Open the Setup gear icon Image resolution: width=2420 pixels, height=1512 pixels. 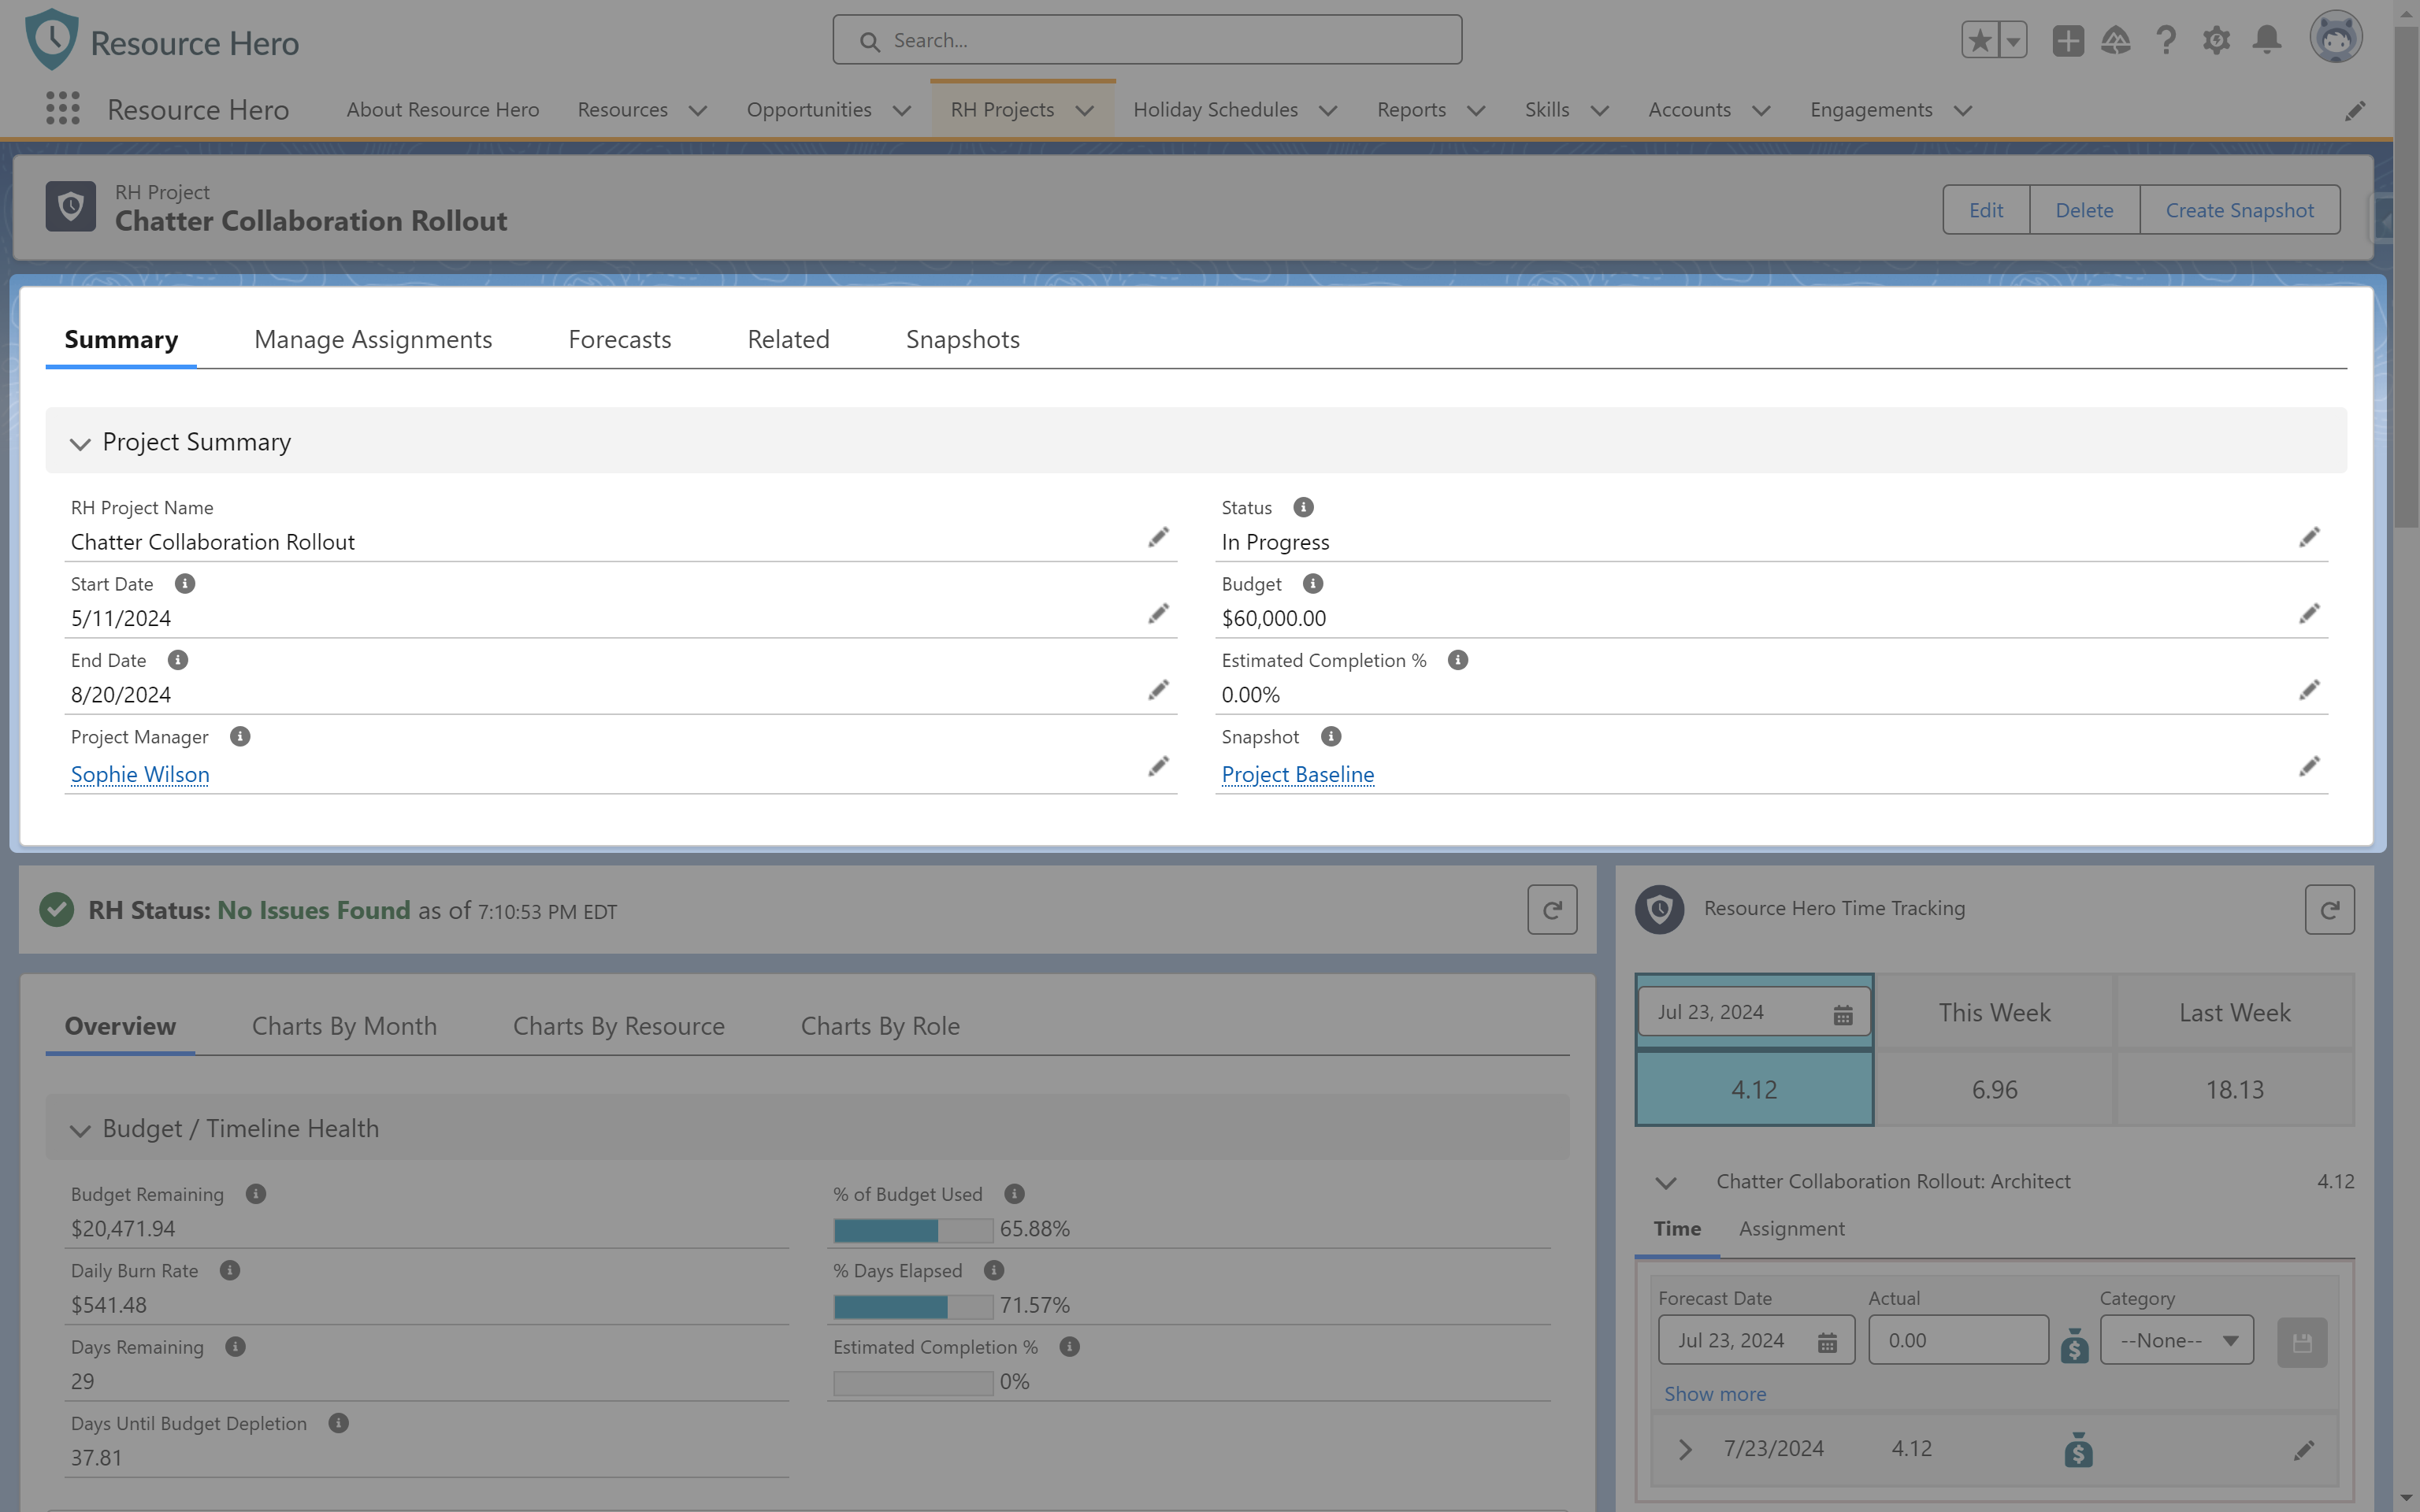point(2216,40)
